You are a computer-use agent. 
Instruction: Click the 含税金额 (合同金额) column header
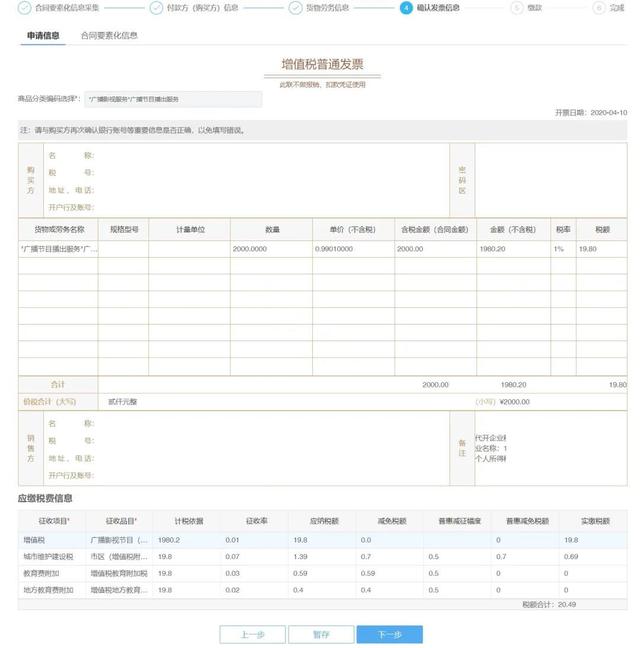[435, 229]
